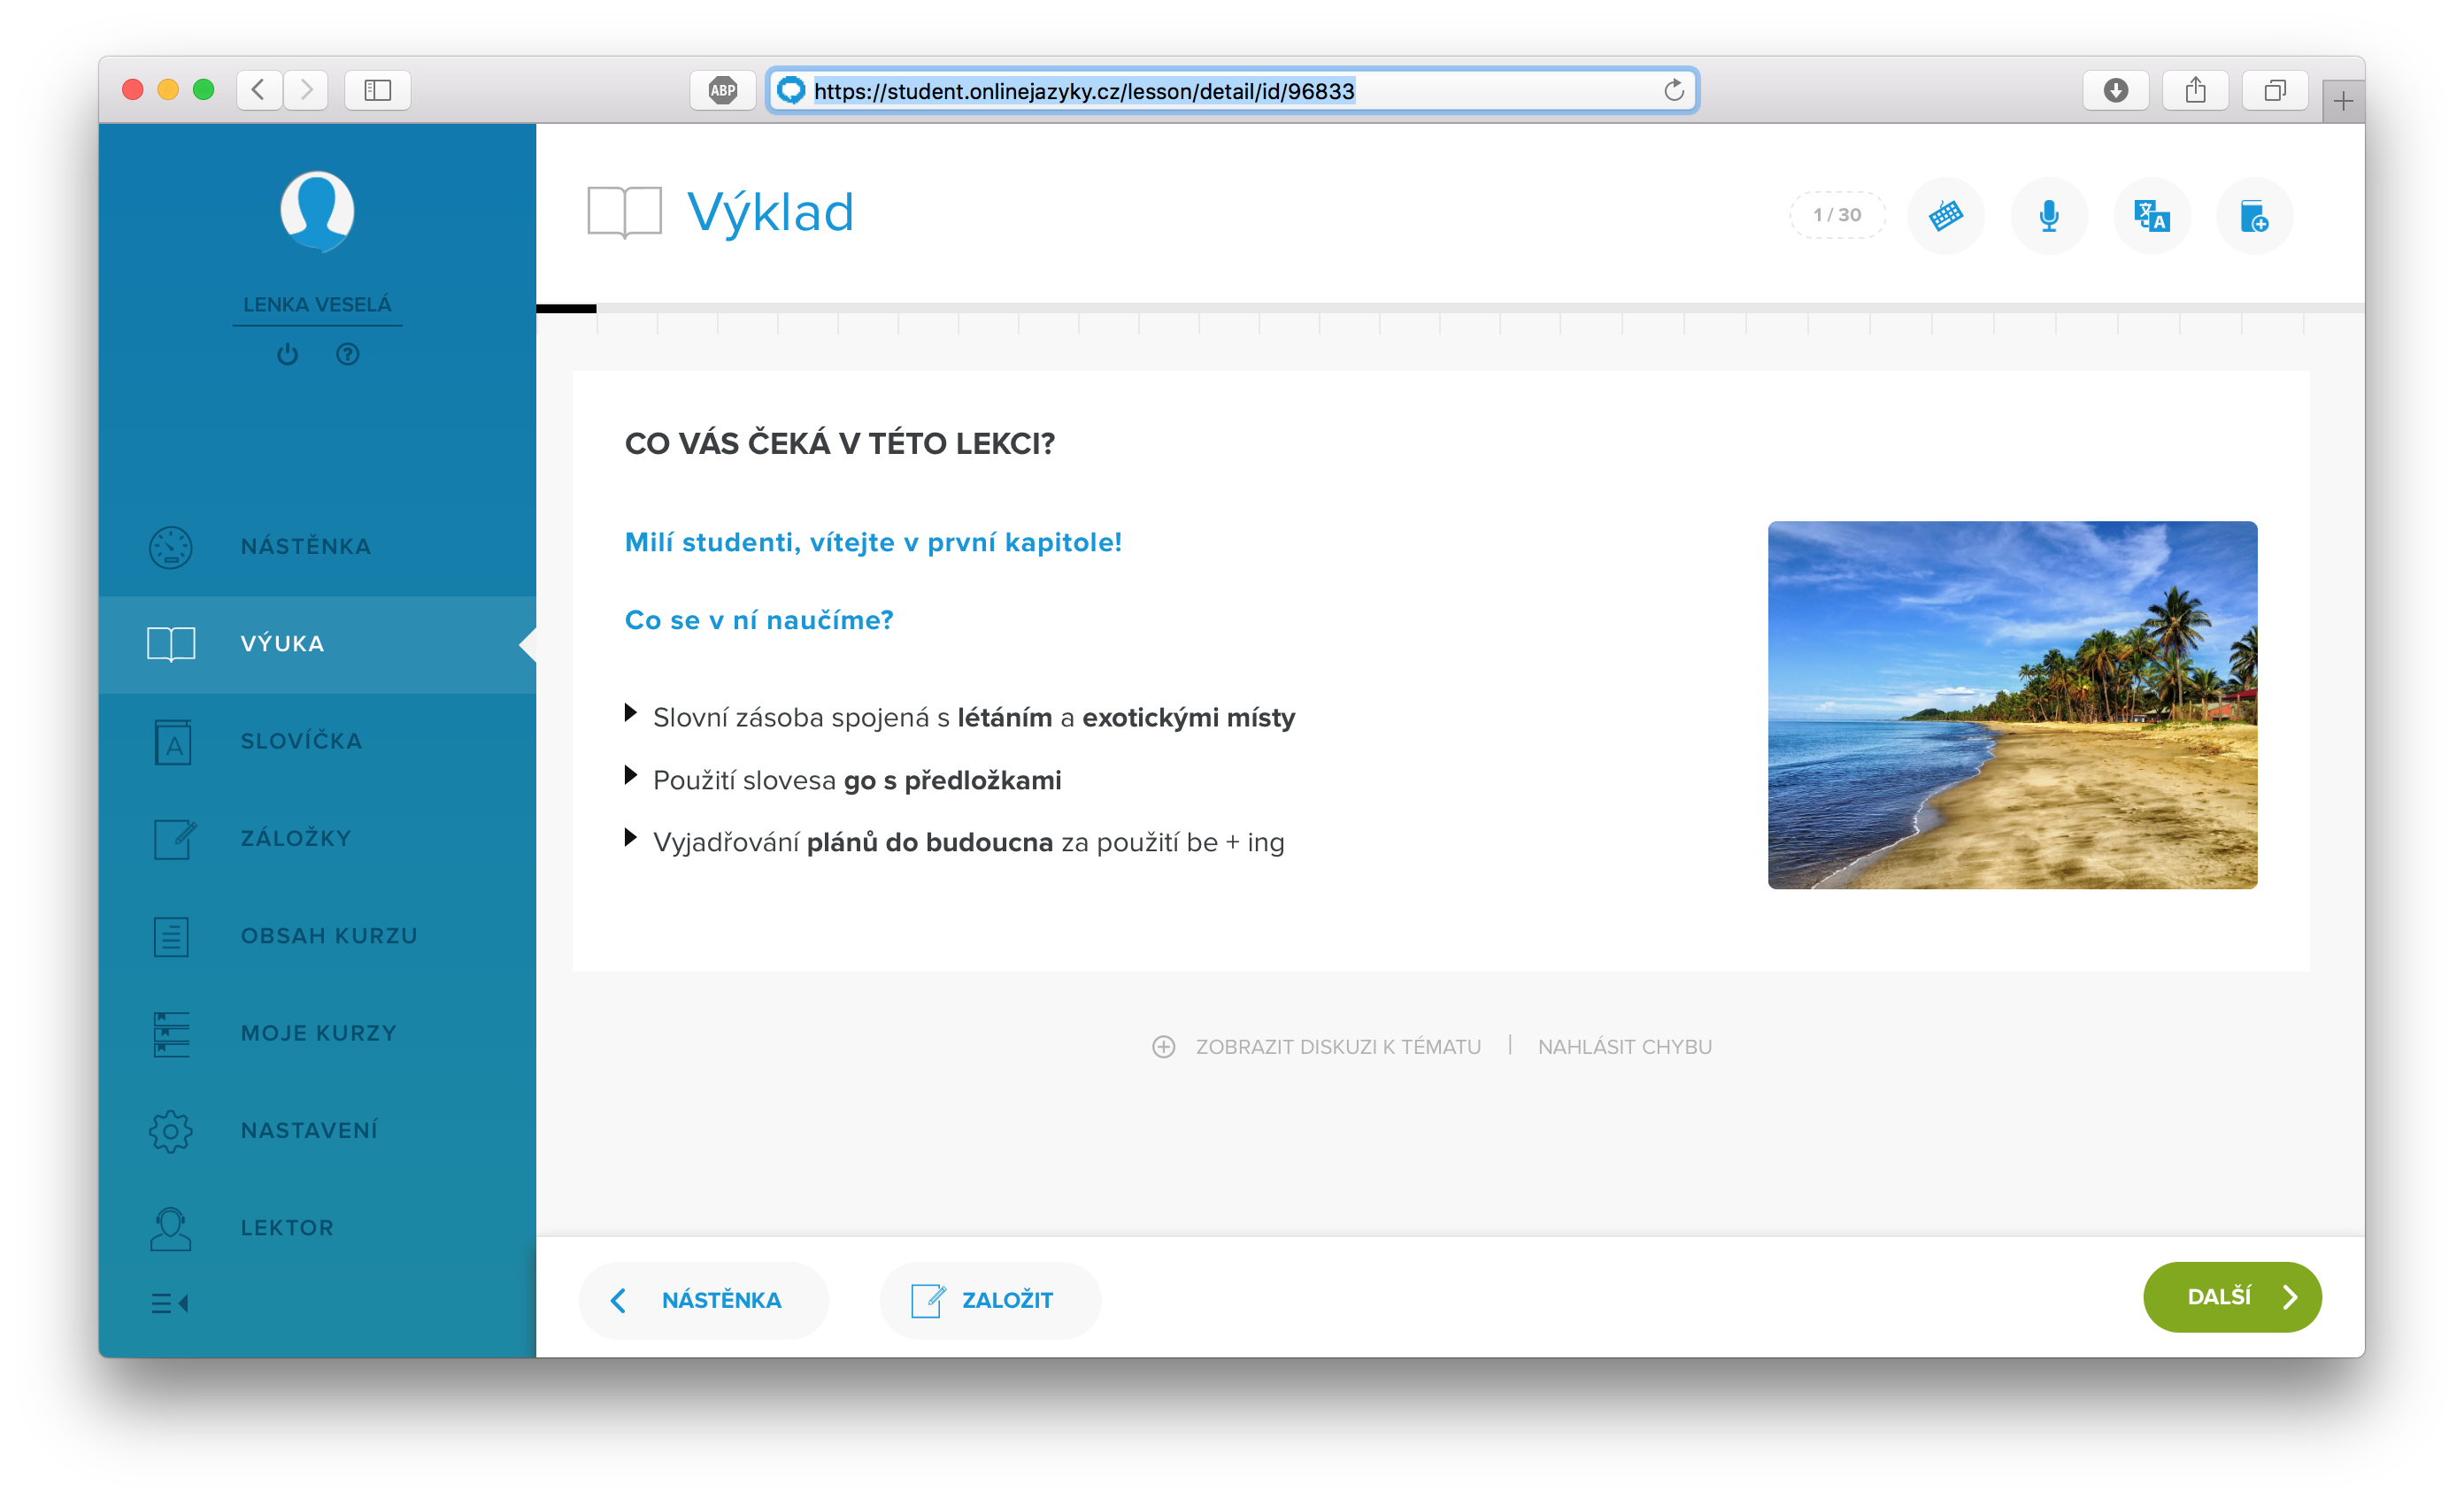The width and height of the screenshot is (2464, 1499).
Task: Show downloads in Safari toolbar
Action: [2115, 91]
